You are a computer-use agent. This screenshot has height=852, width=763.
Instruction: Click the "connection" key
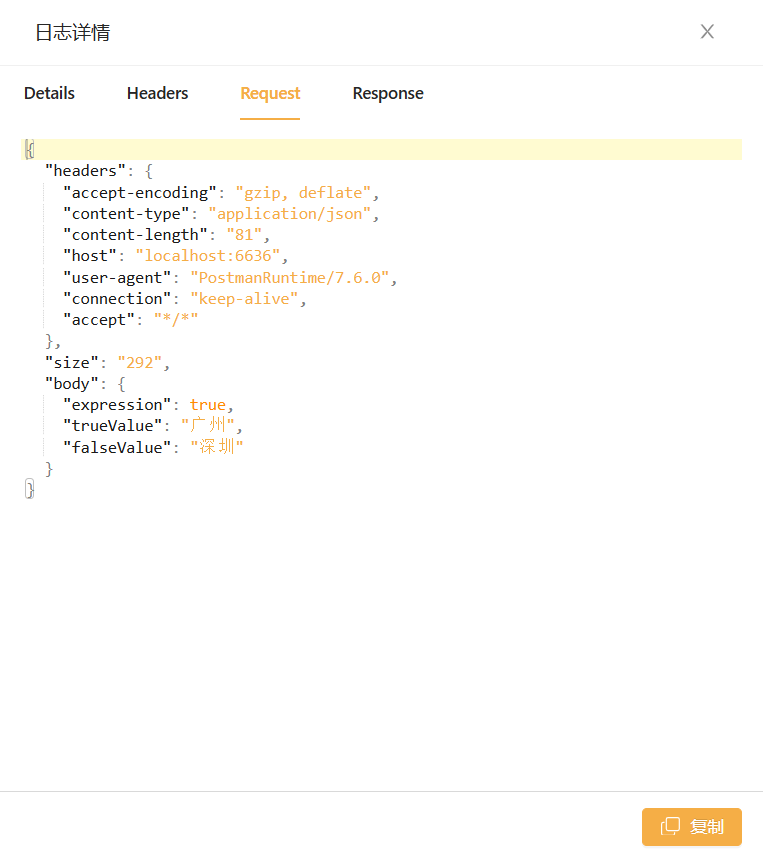117,299
